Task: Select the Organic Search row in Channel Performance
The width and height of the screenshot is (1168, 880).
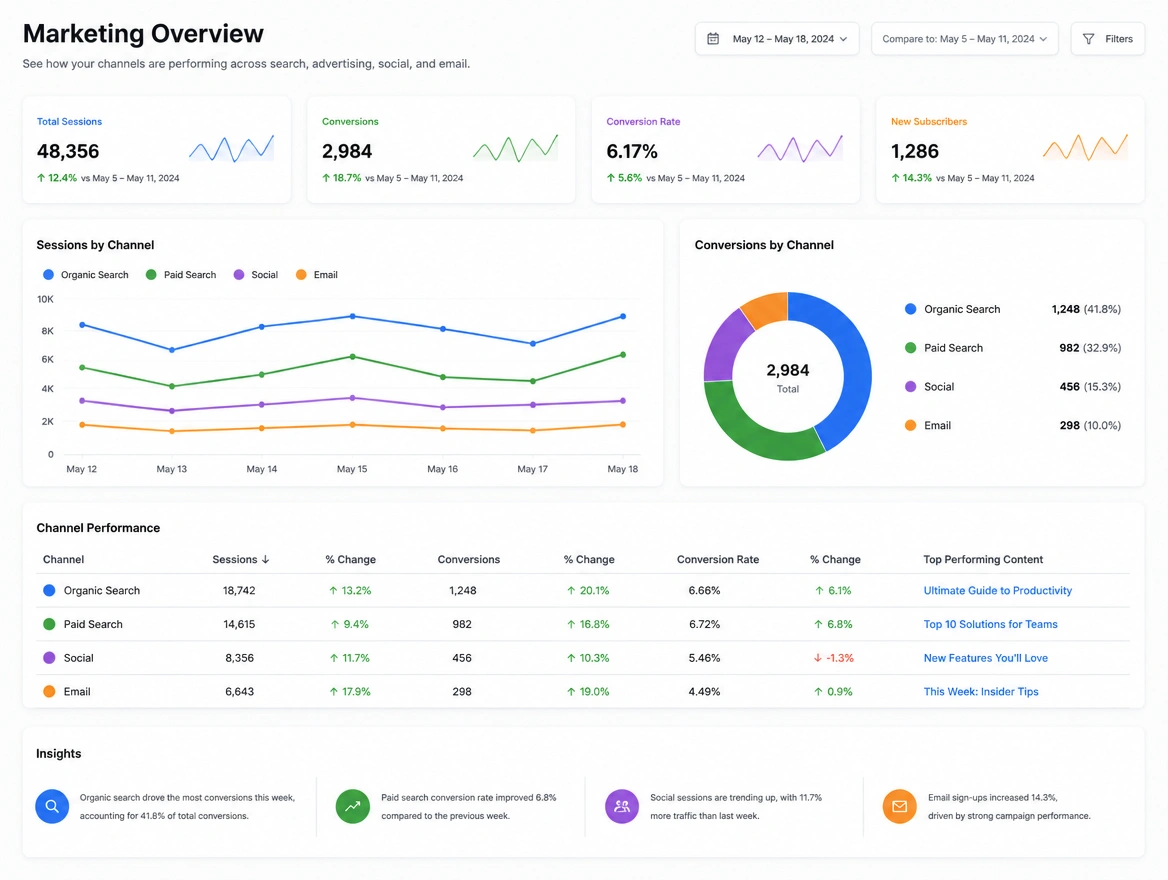Action: click(583, 591)
